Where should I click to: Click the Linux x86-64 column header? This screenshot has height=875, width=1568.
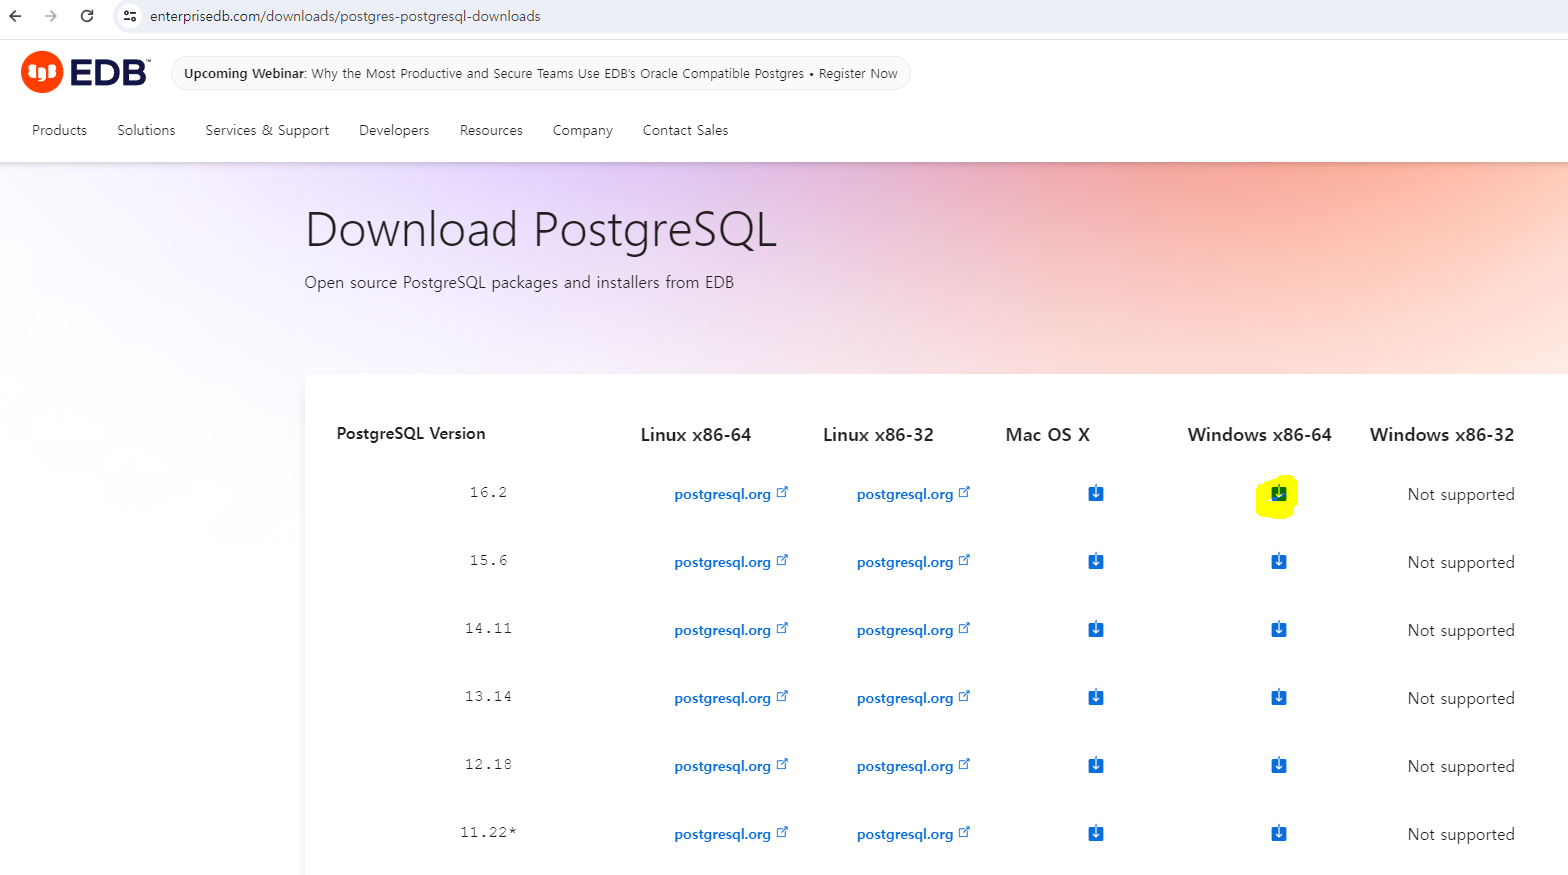click(x=696, y=435)
